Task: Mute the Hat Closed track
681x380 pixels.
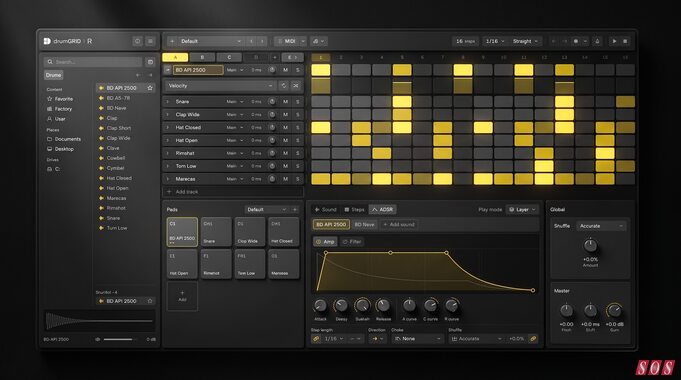Action: (285, 128)
